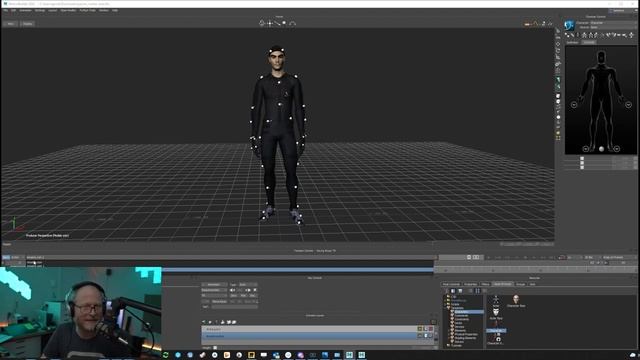Open the Animation menu
Viewport: 640px width, 360px height.
pyautogui.click(x=25, y=10)
